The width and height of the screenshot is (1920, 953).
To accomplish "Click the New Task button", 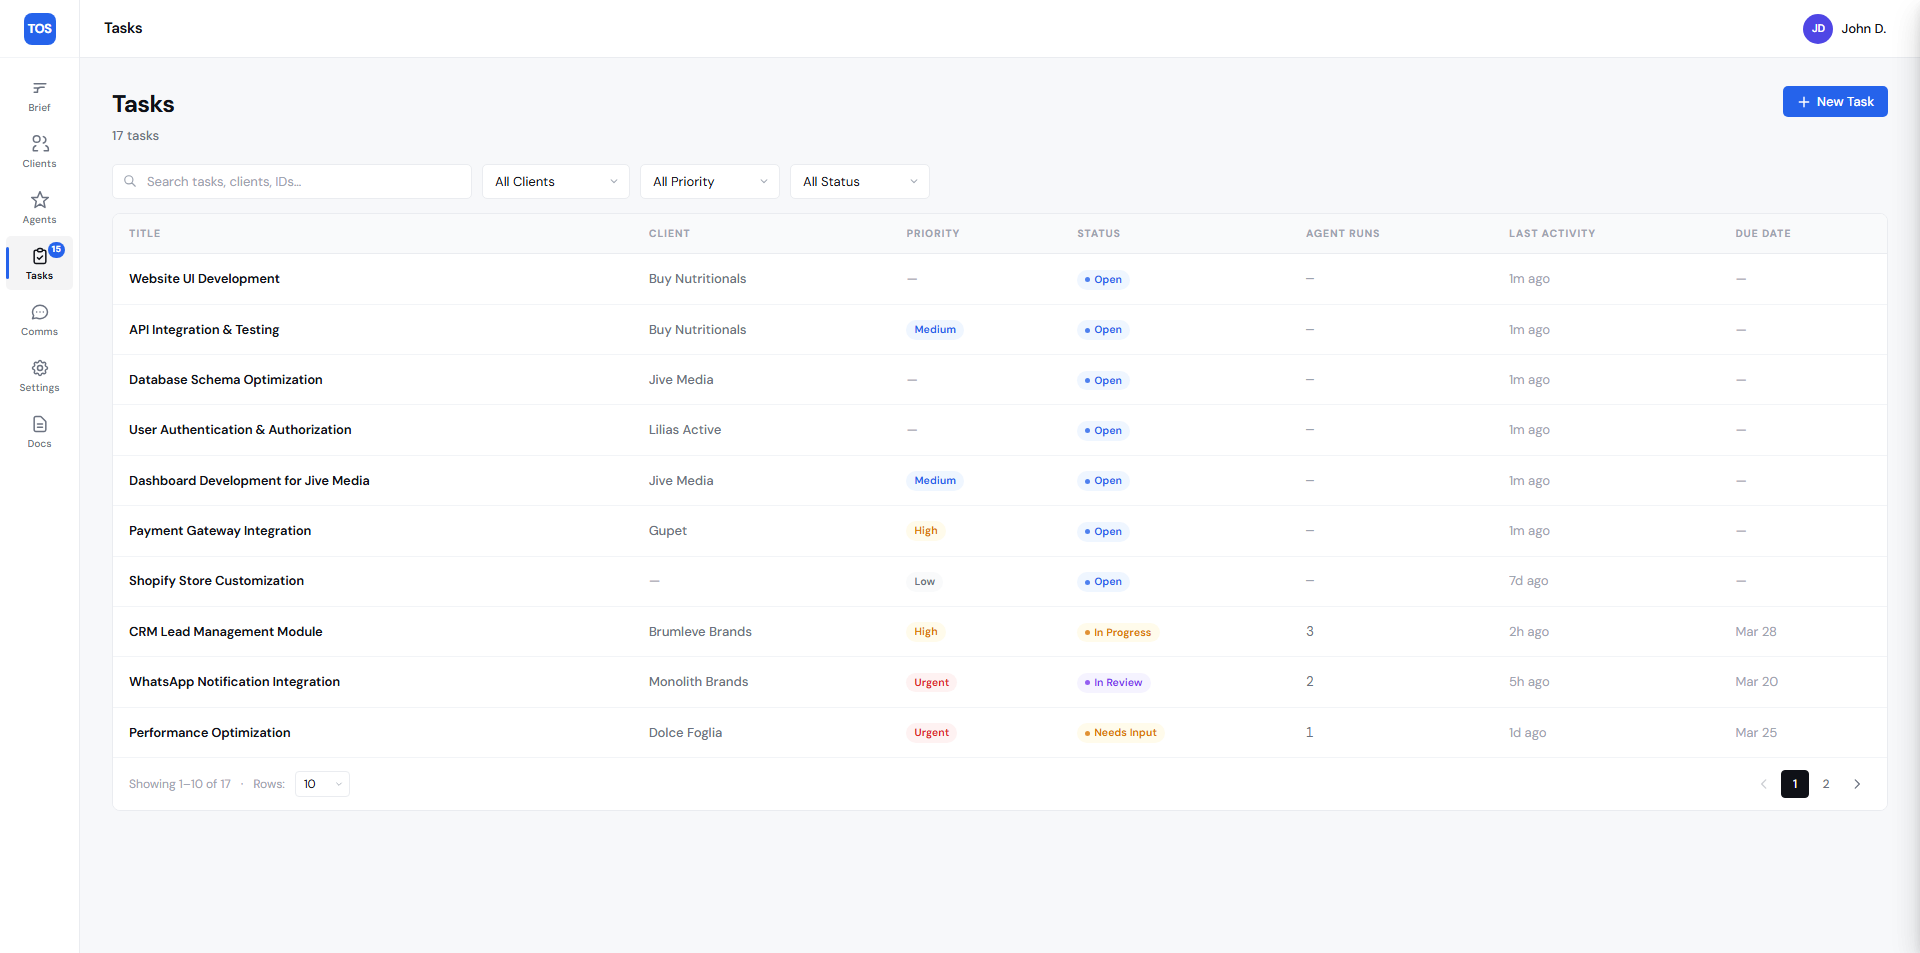I will (x=1835, y=101).
